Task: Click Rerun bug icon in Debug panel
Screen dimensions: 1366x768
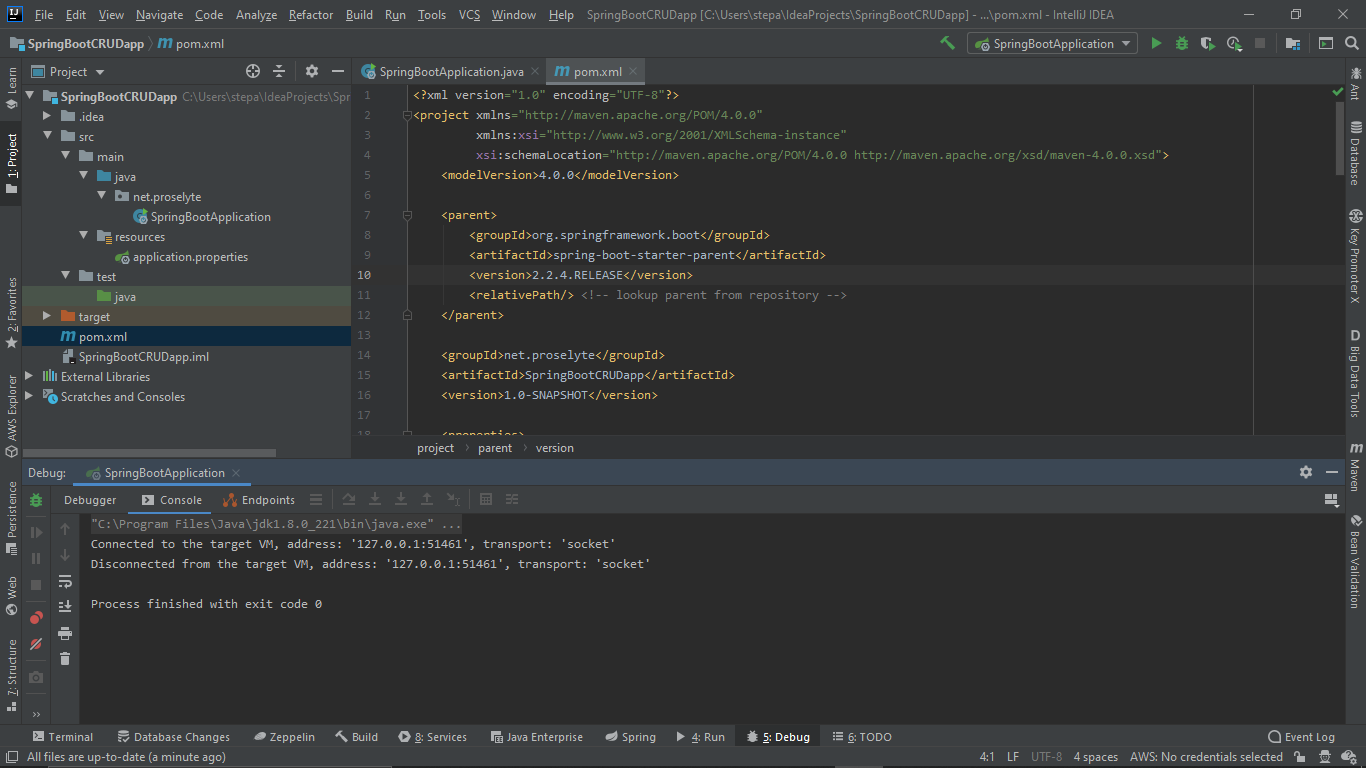Action: (x=37, y=500)
